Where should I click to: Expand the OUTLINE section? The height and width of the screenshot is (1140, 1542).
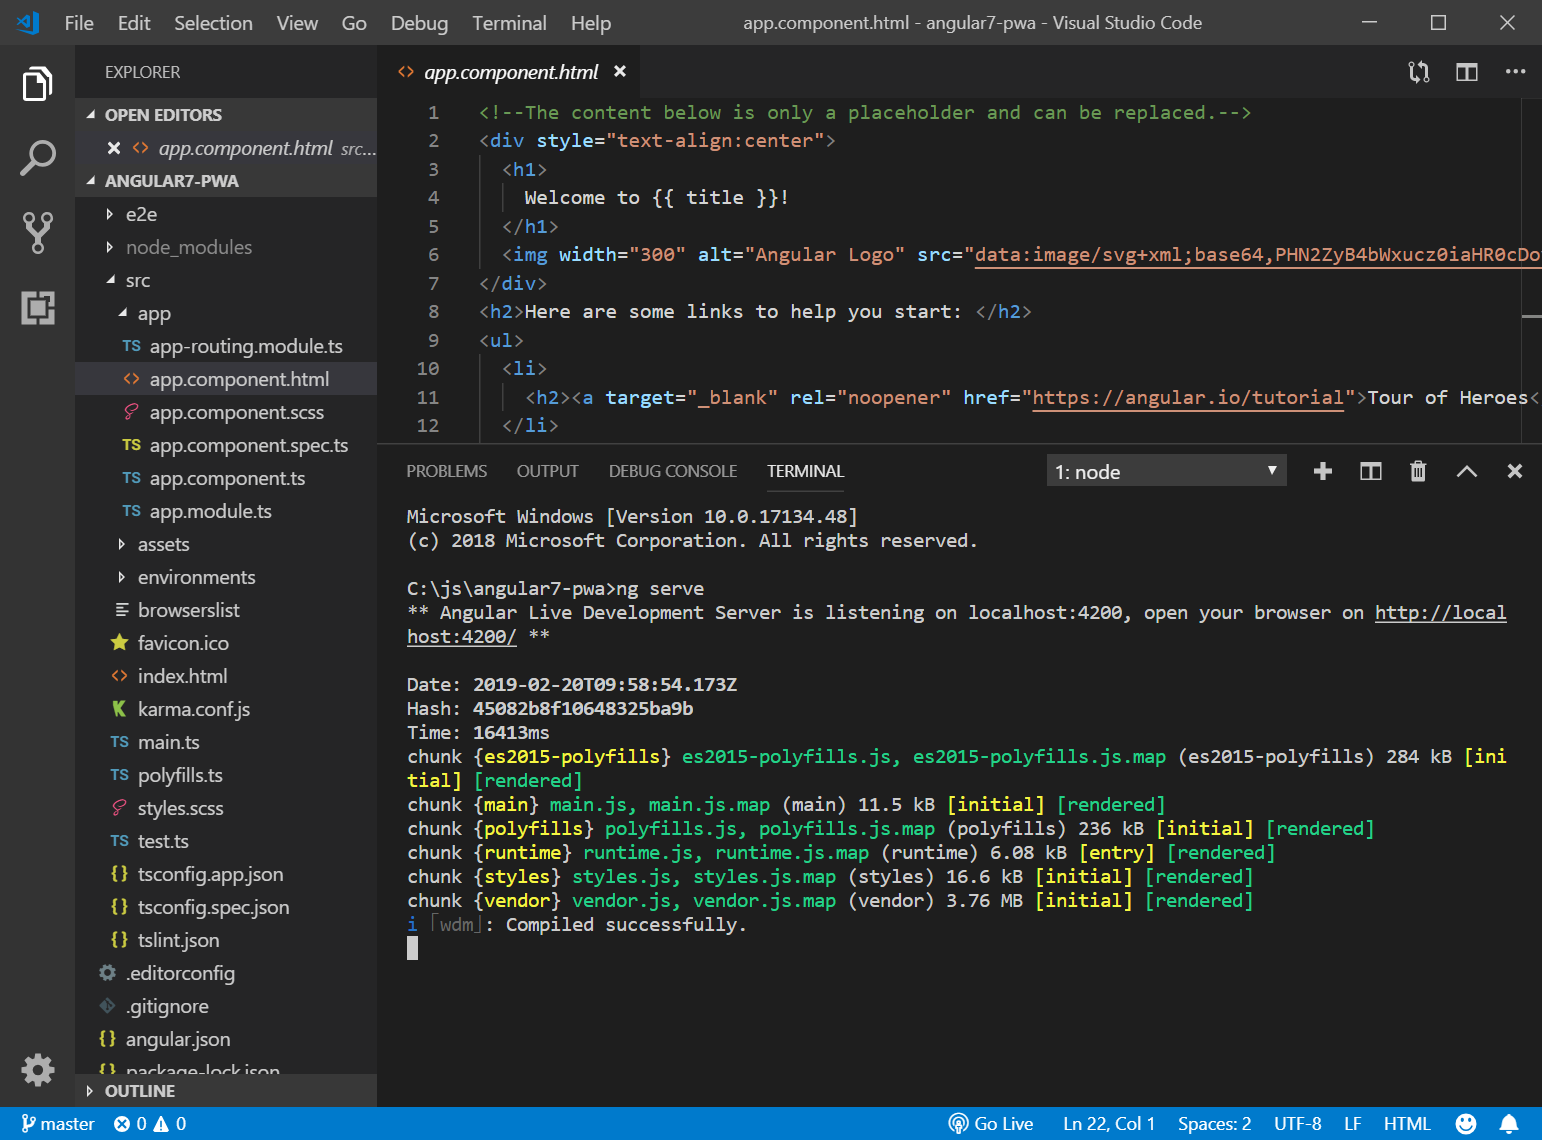click(x=139, y=1091)
